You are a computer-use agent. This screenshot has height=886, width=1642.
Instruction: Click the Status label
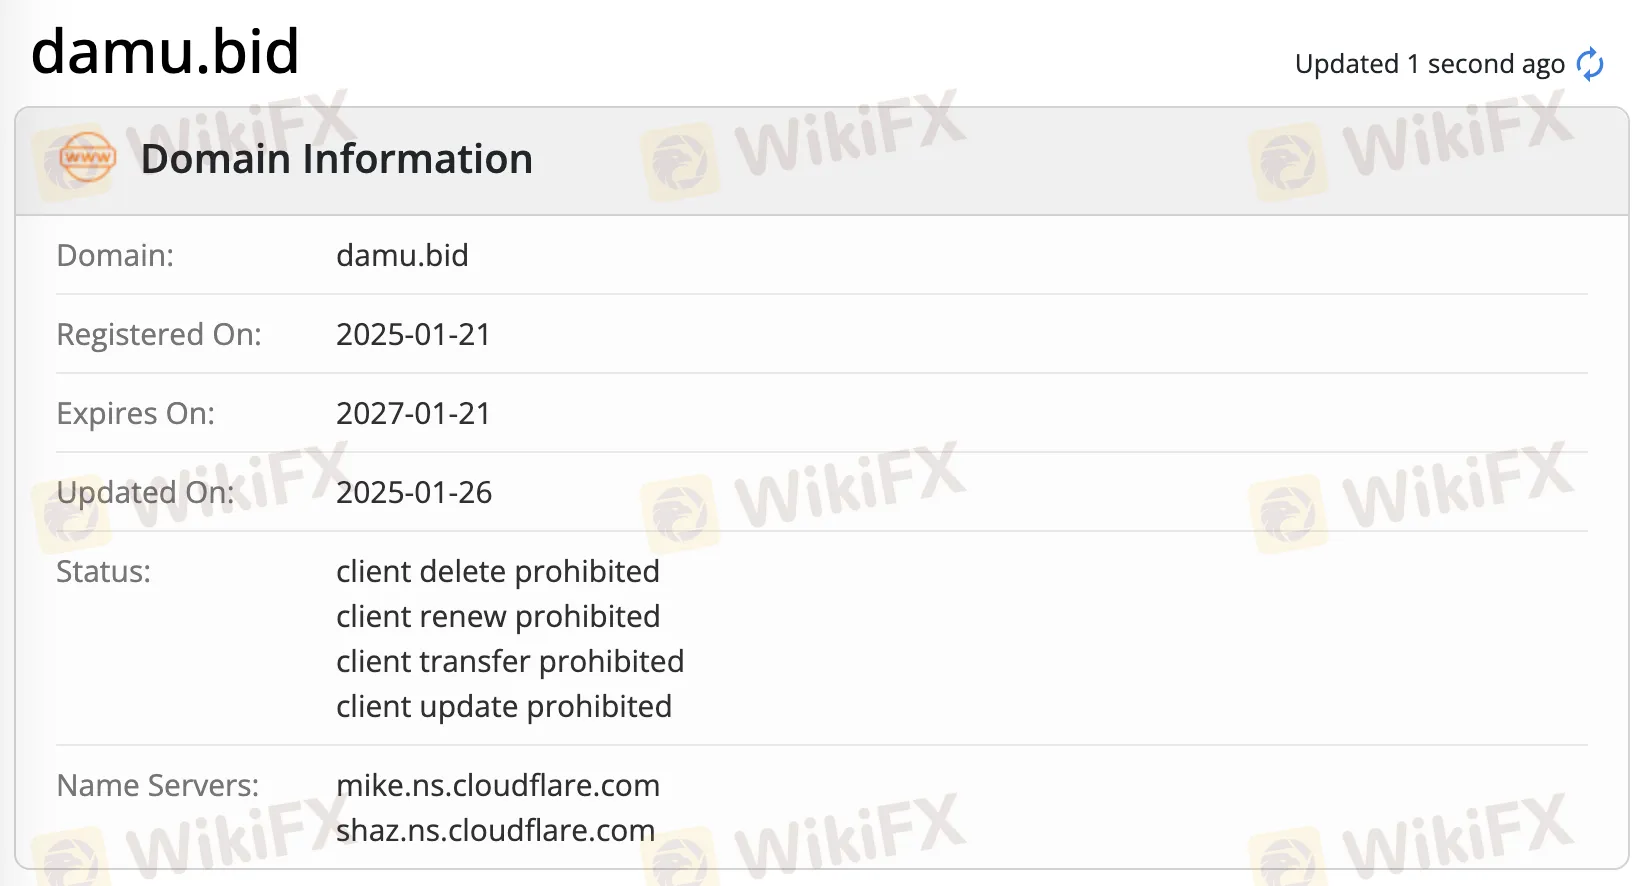[104, 571]
